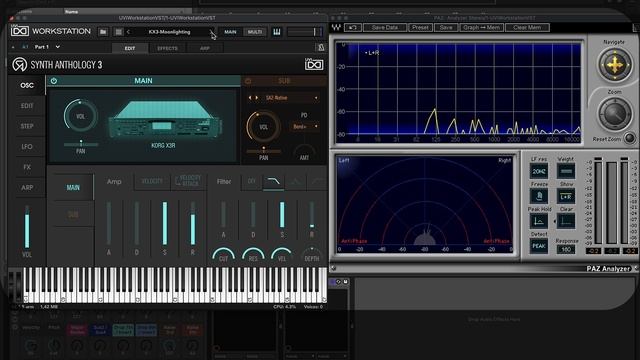The image size is (640, 360).
Task: Open the OSC sidebar page
Action: 27,85
